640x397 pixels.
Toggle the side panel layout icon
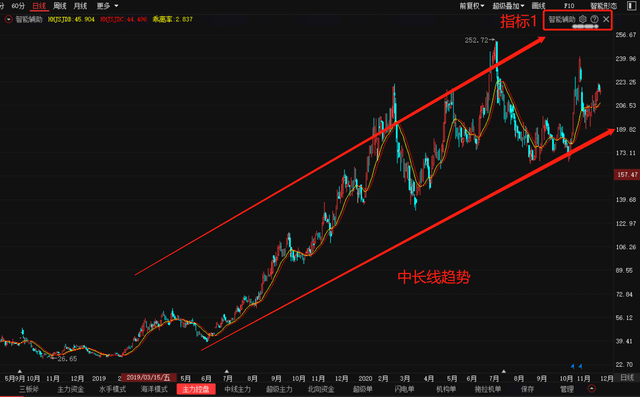[631, 6]
